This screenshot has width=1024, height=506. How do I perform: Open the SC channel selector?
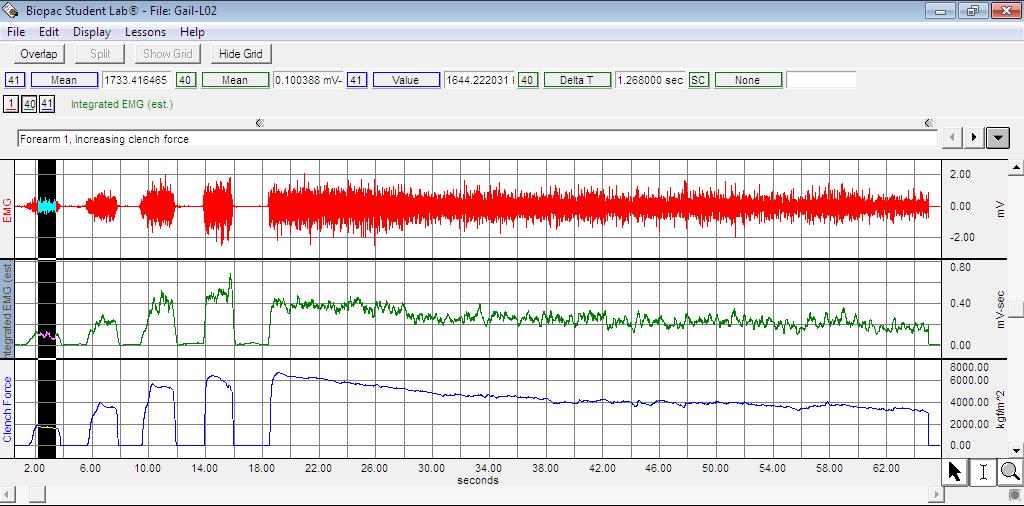698,80
